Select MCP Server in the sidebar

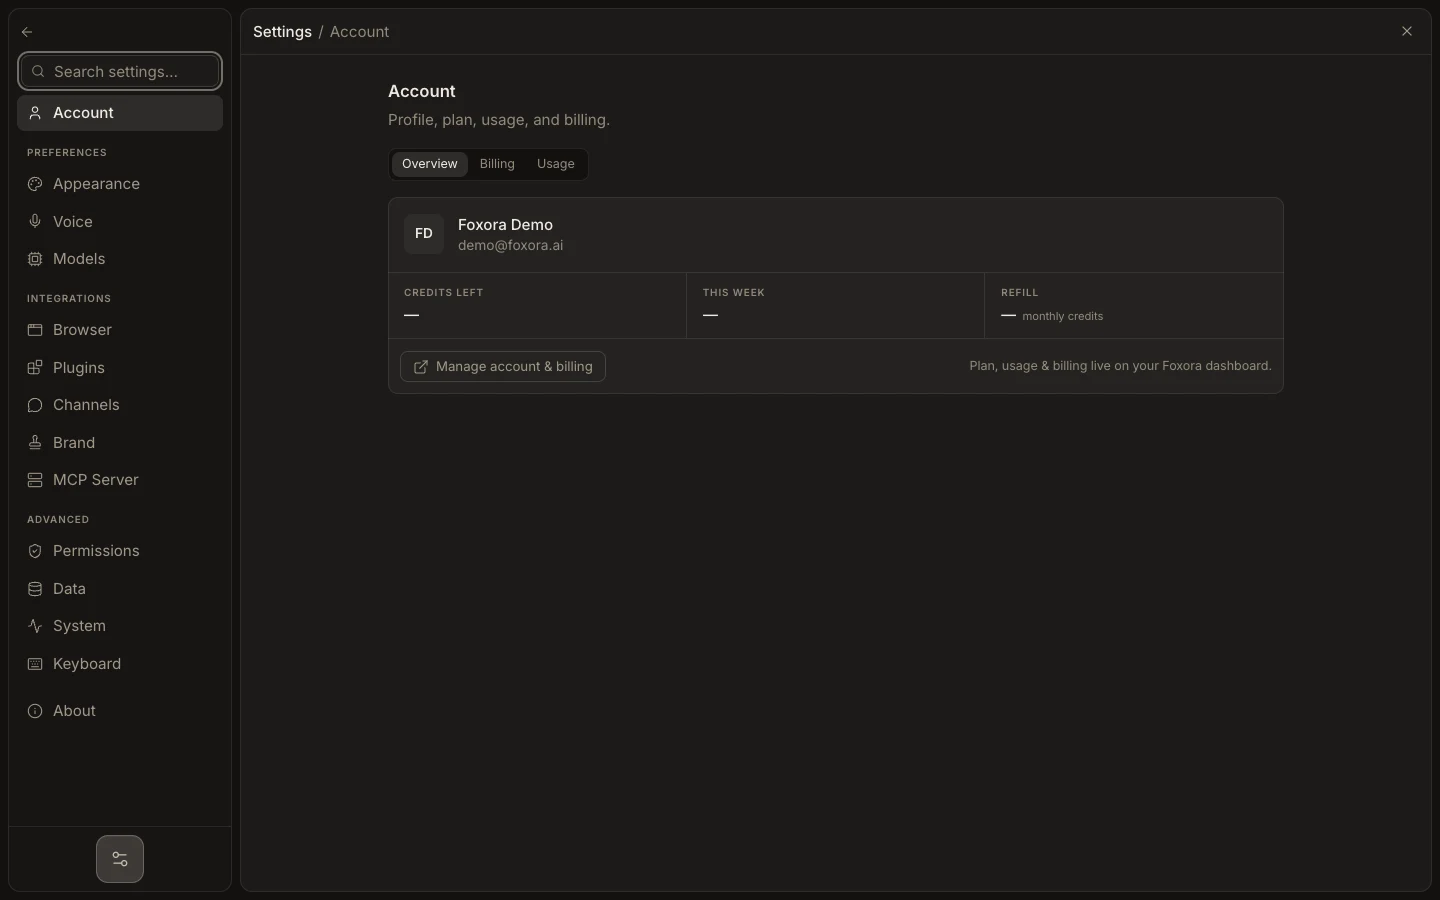120,480
